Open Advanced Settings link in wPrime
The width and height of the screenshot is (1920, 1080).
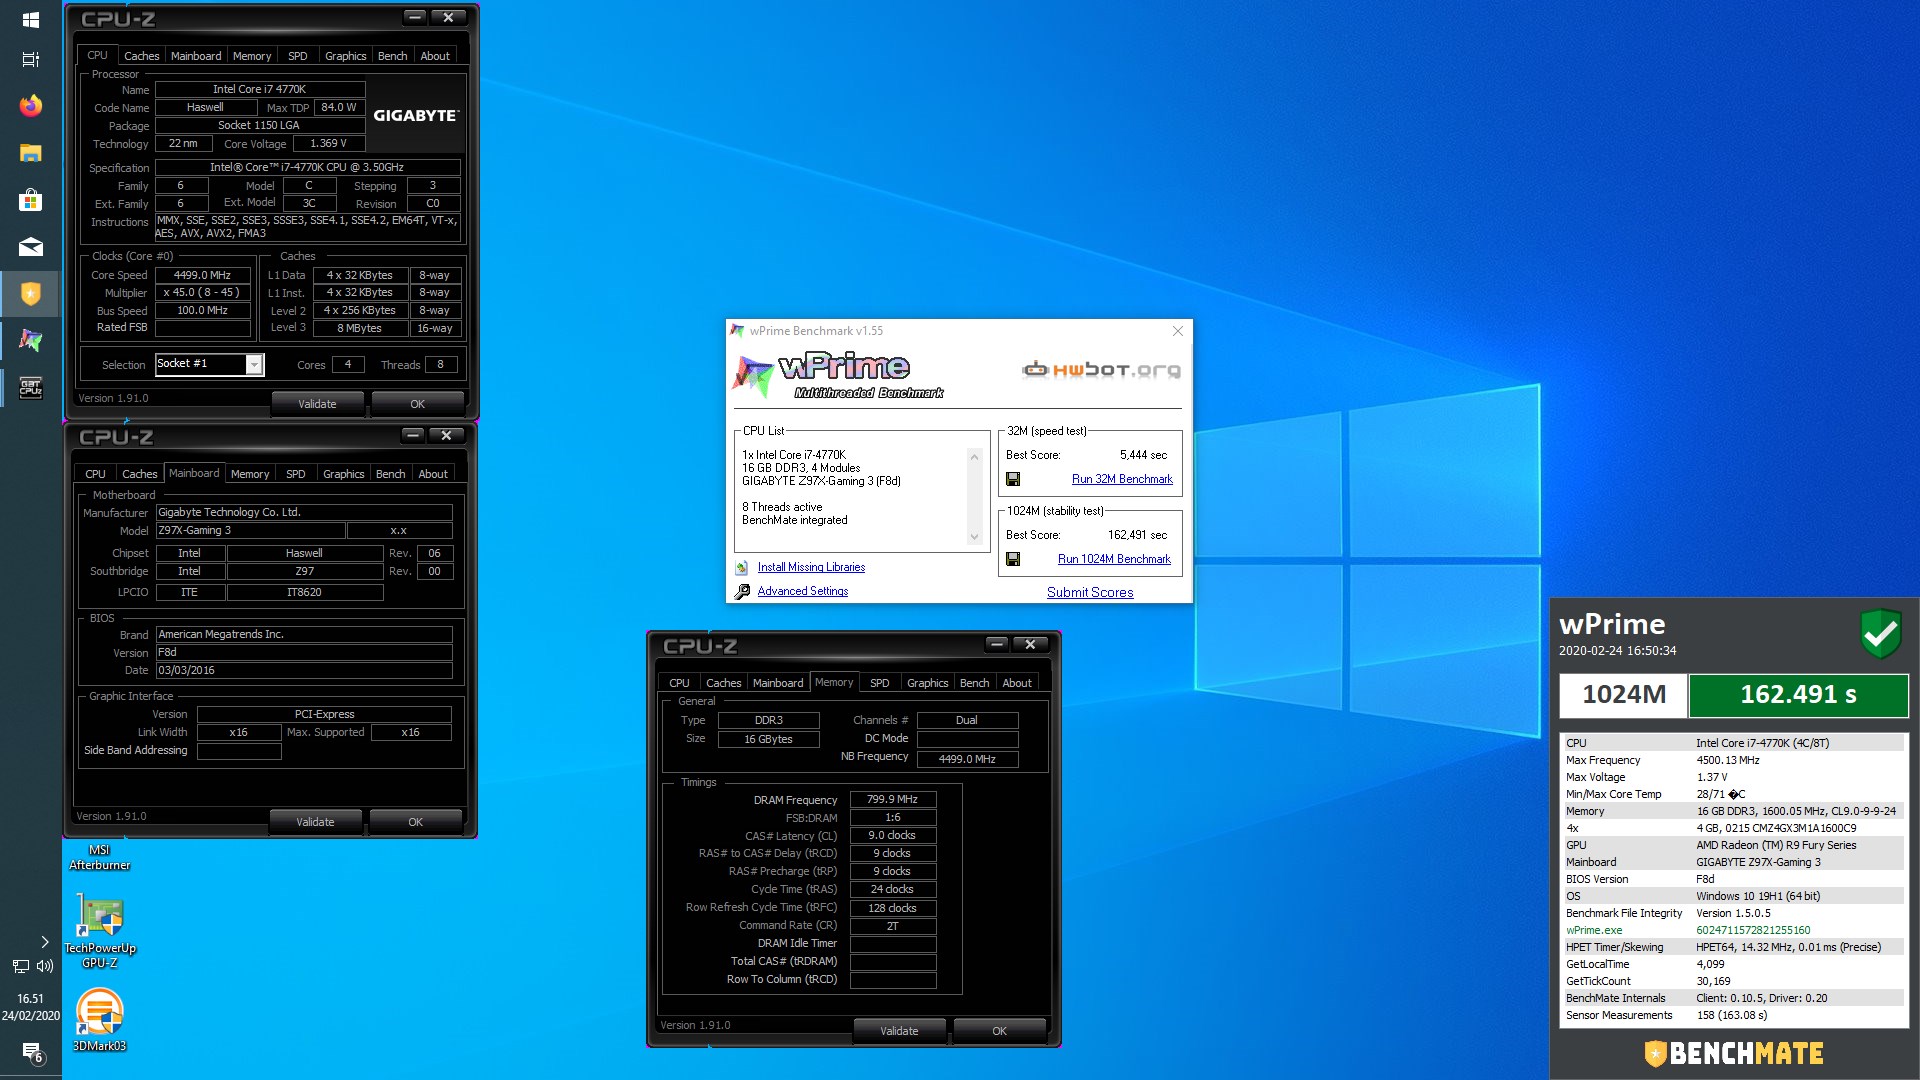tap(802, 591)
